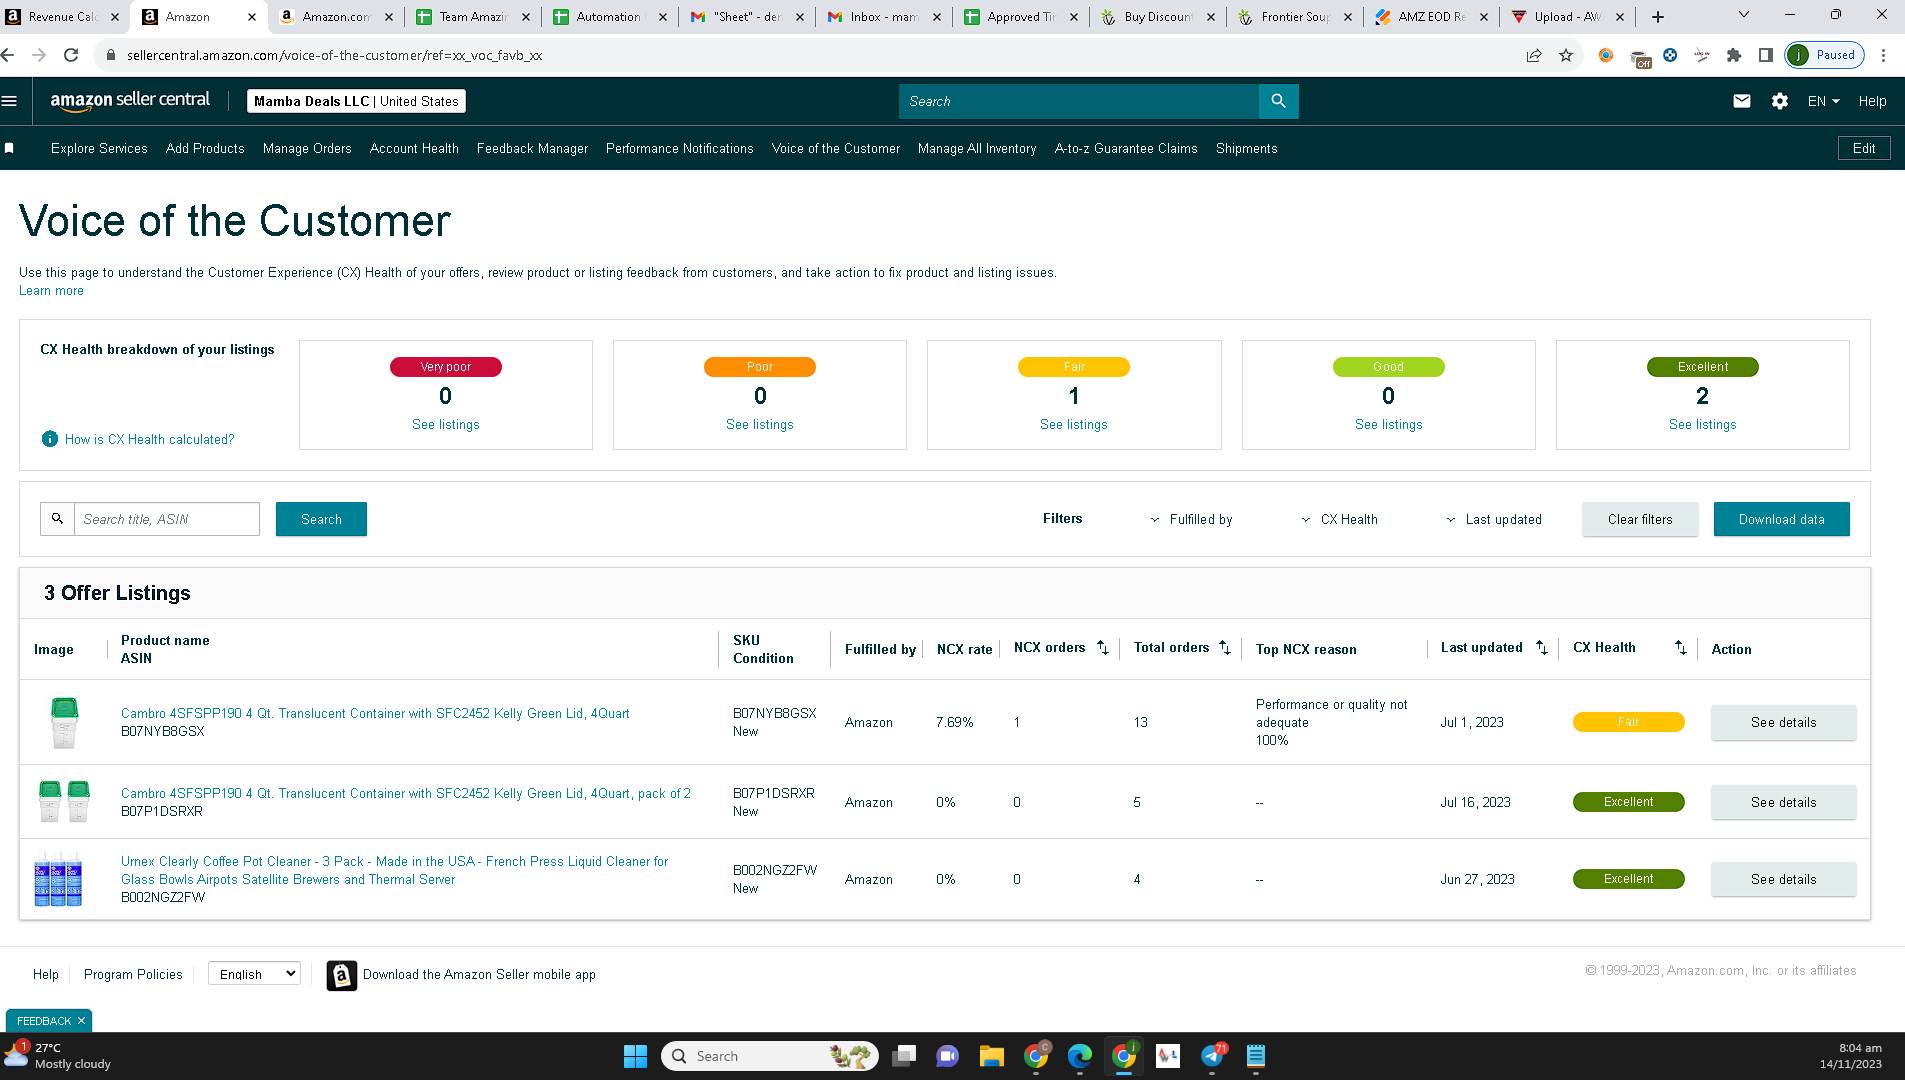Open Explore Services menu item
1905x1080 pixels.
point(99,148)
